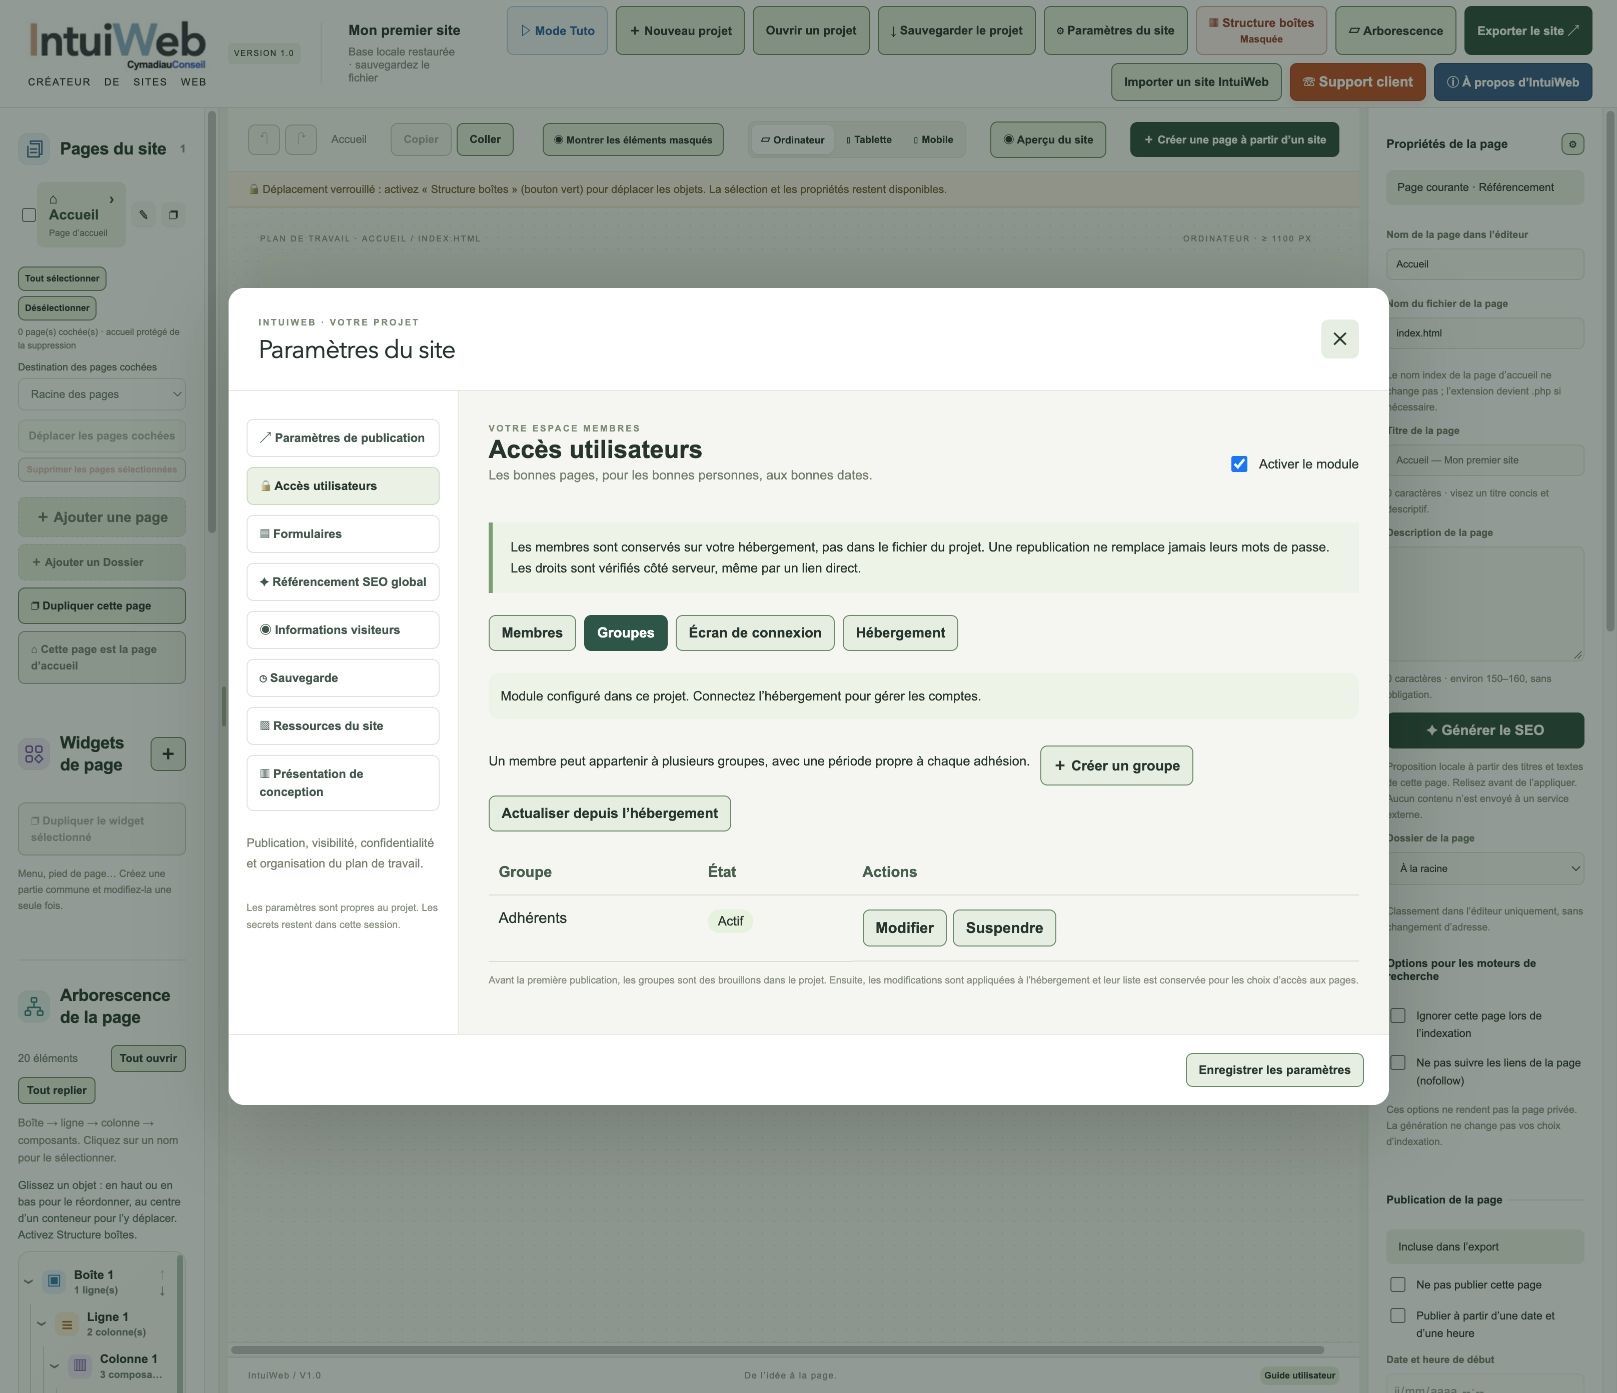The width and height of the screenshot is (1617, 1393).
Task: Switch to the Membres tab
Action: (x=532, y=633)
